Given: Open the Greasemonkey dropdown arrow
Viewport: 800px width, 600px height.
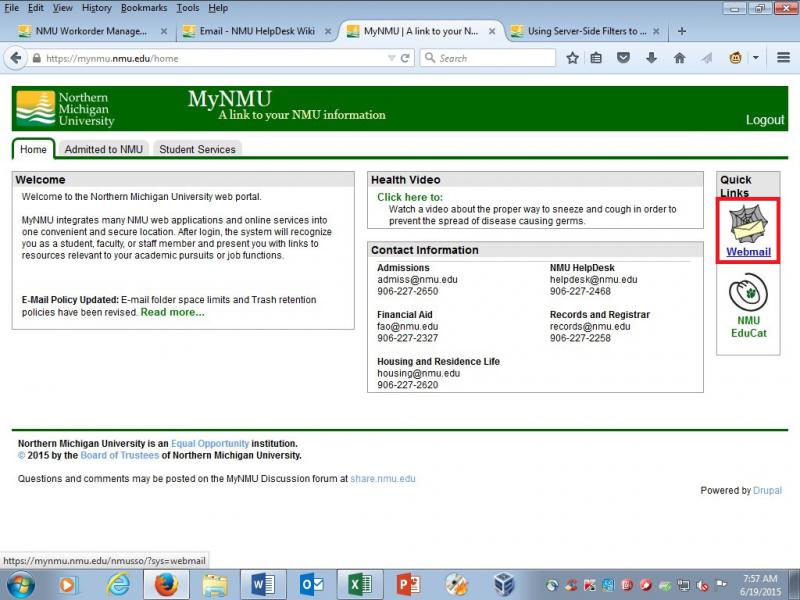Looking at the screenshot, I should tap(756, 58).
